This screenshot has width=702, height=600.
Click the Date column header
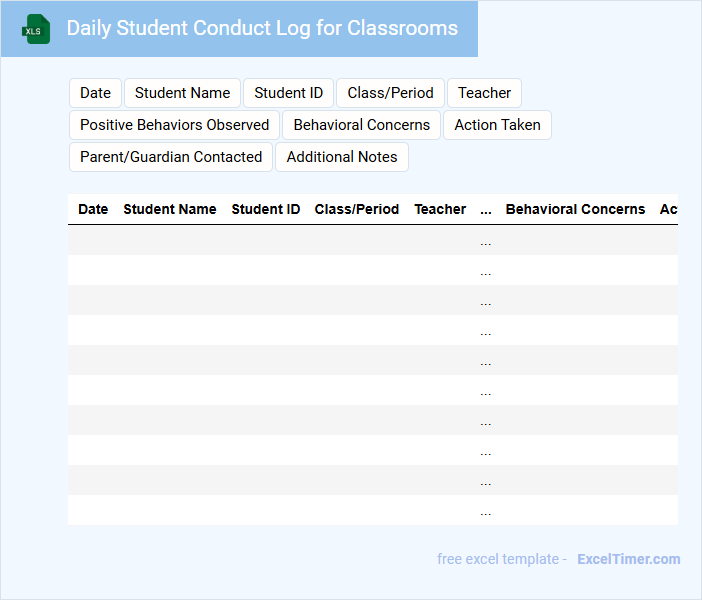(x=93, y=209)
